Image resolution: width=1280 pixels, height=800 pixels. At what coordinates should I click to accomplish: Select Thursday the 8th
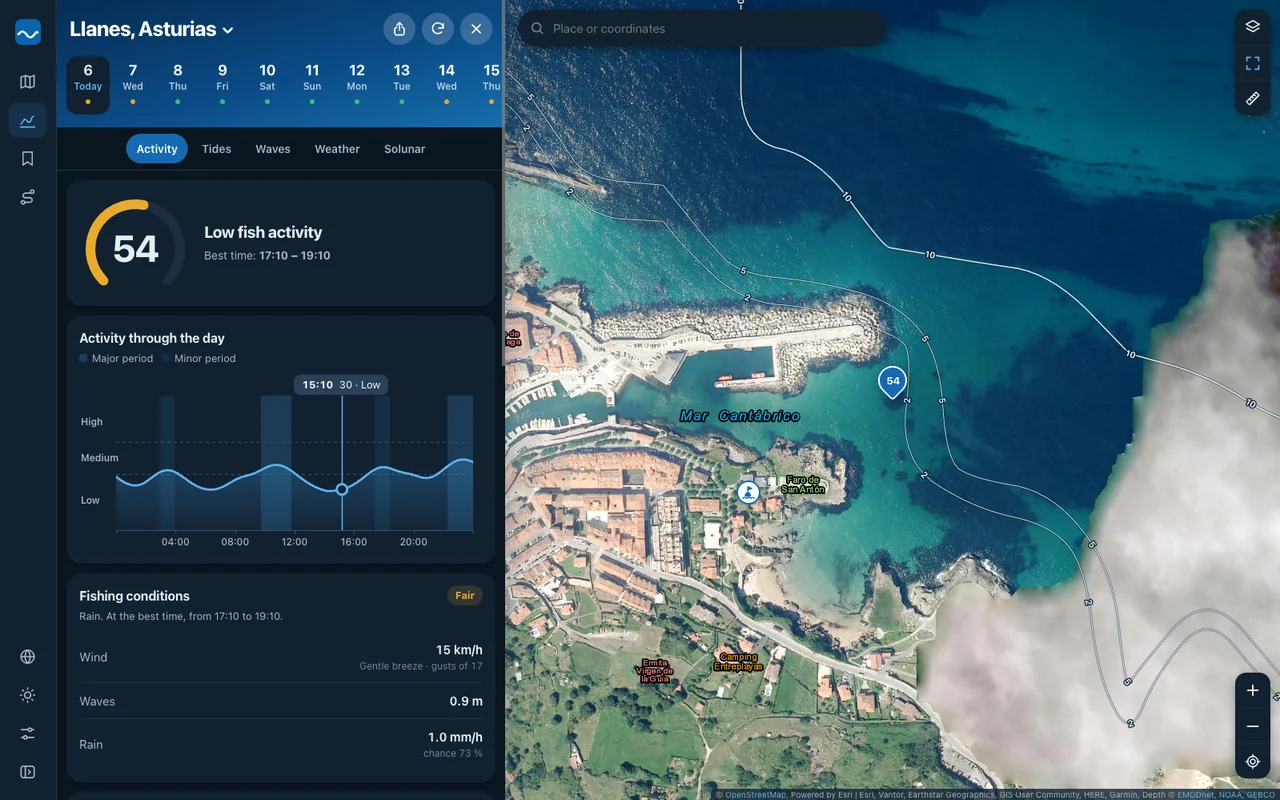coord(178,85)
